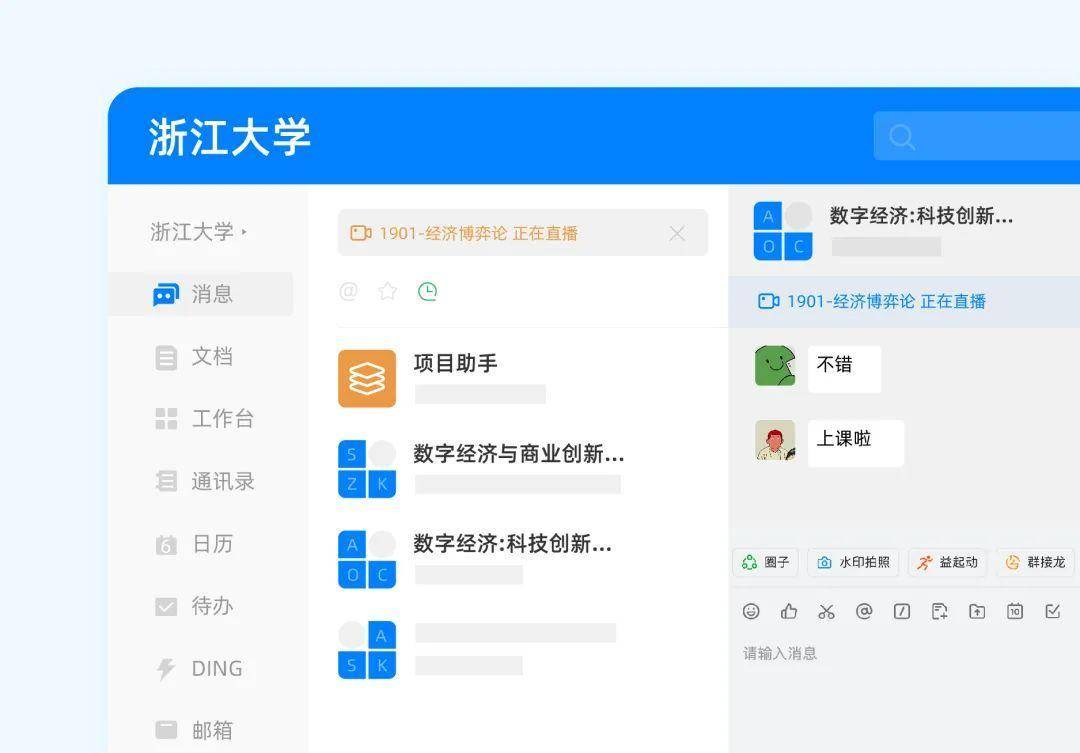Click the calendar schedule icon in toolbar
Image resolution: width=1080 pixels, height=753 pixels.
point(1015,611)
